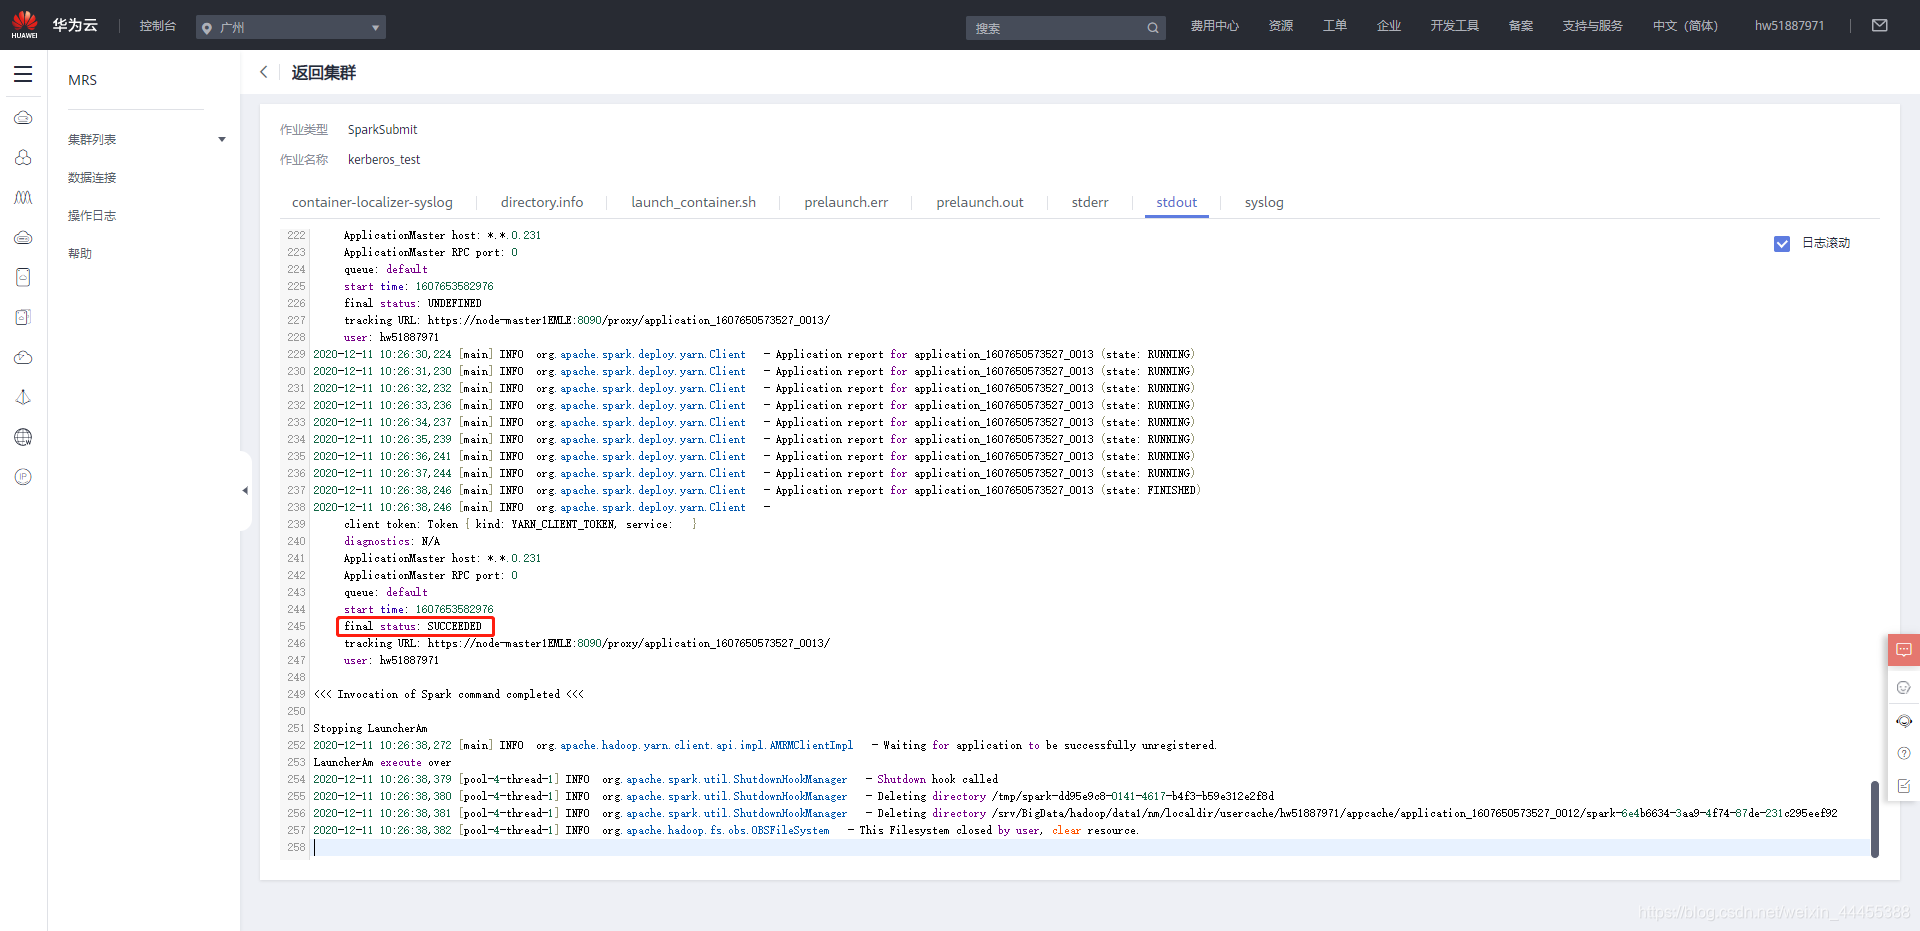Click the kerberos_test job name
Viewport: 1920px width, 931px height.
384,160
